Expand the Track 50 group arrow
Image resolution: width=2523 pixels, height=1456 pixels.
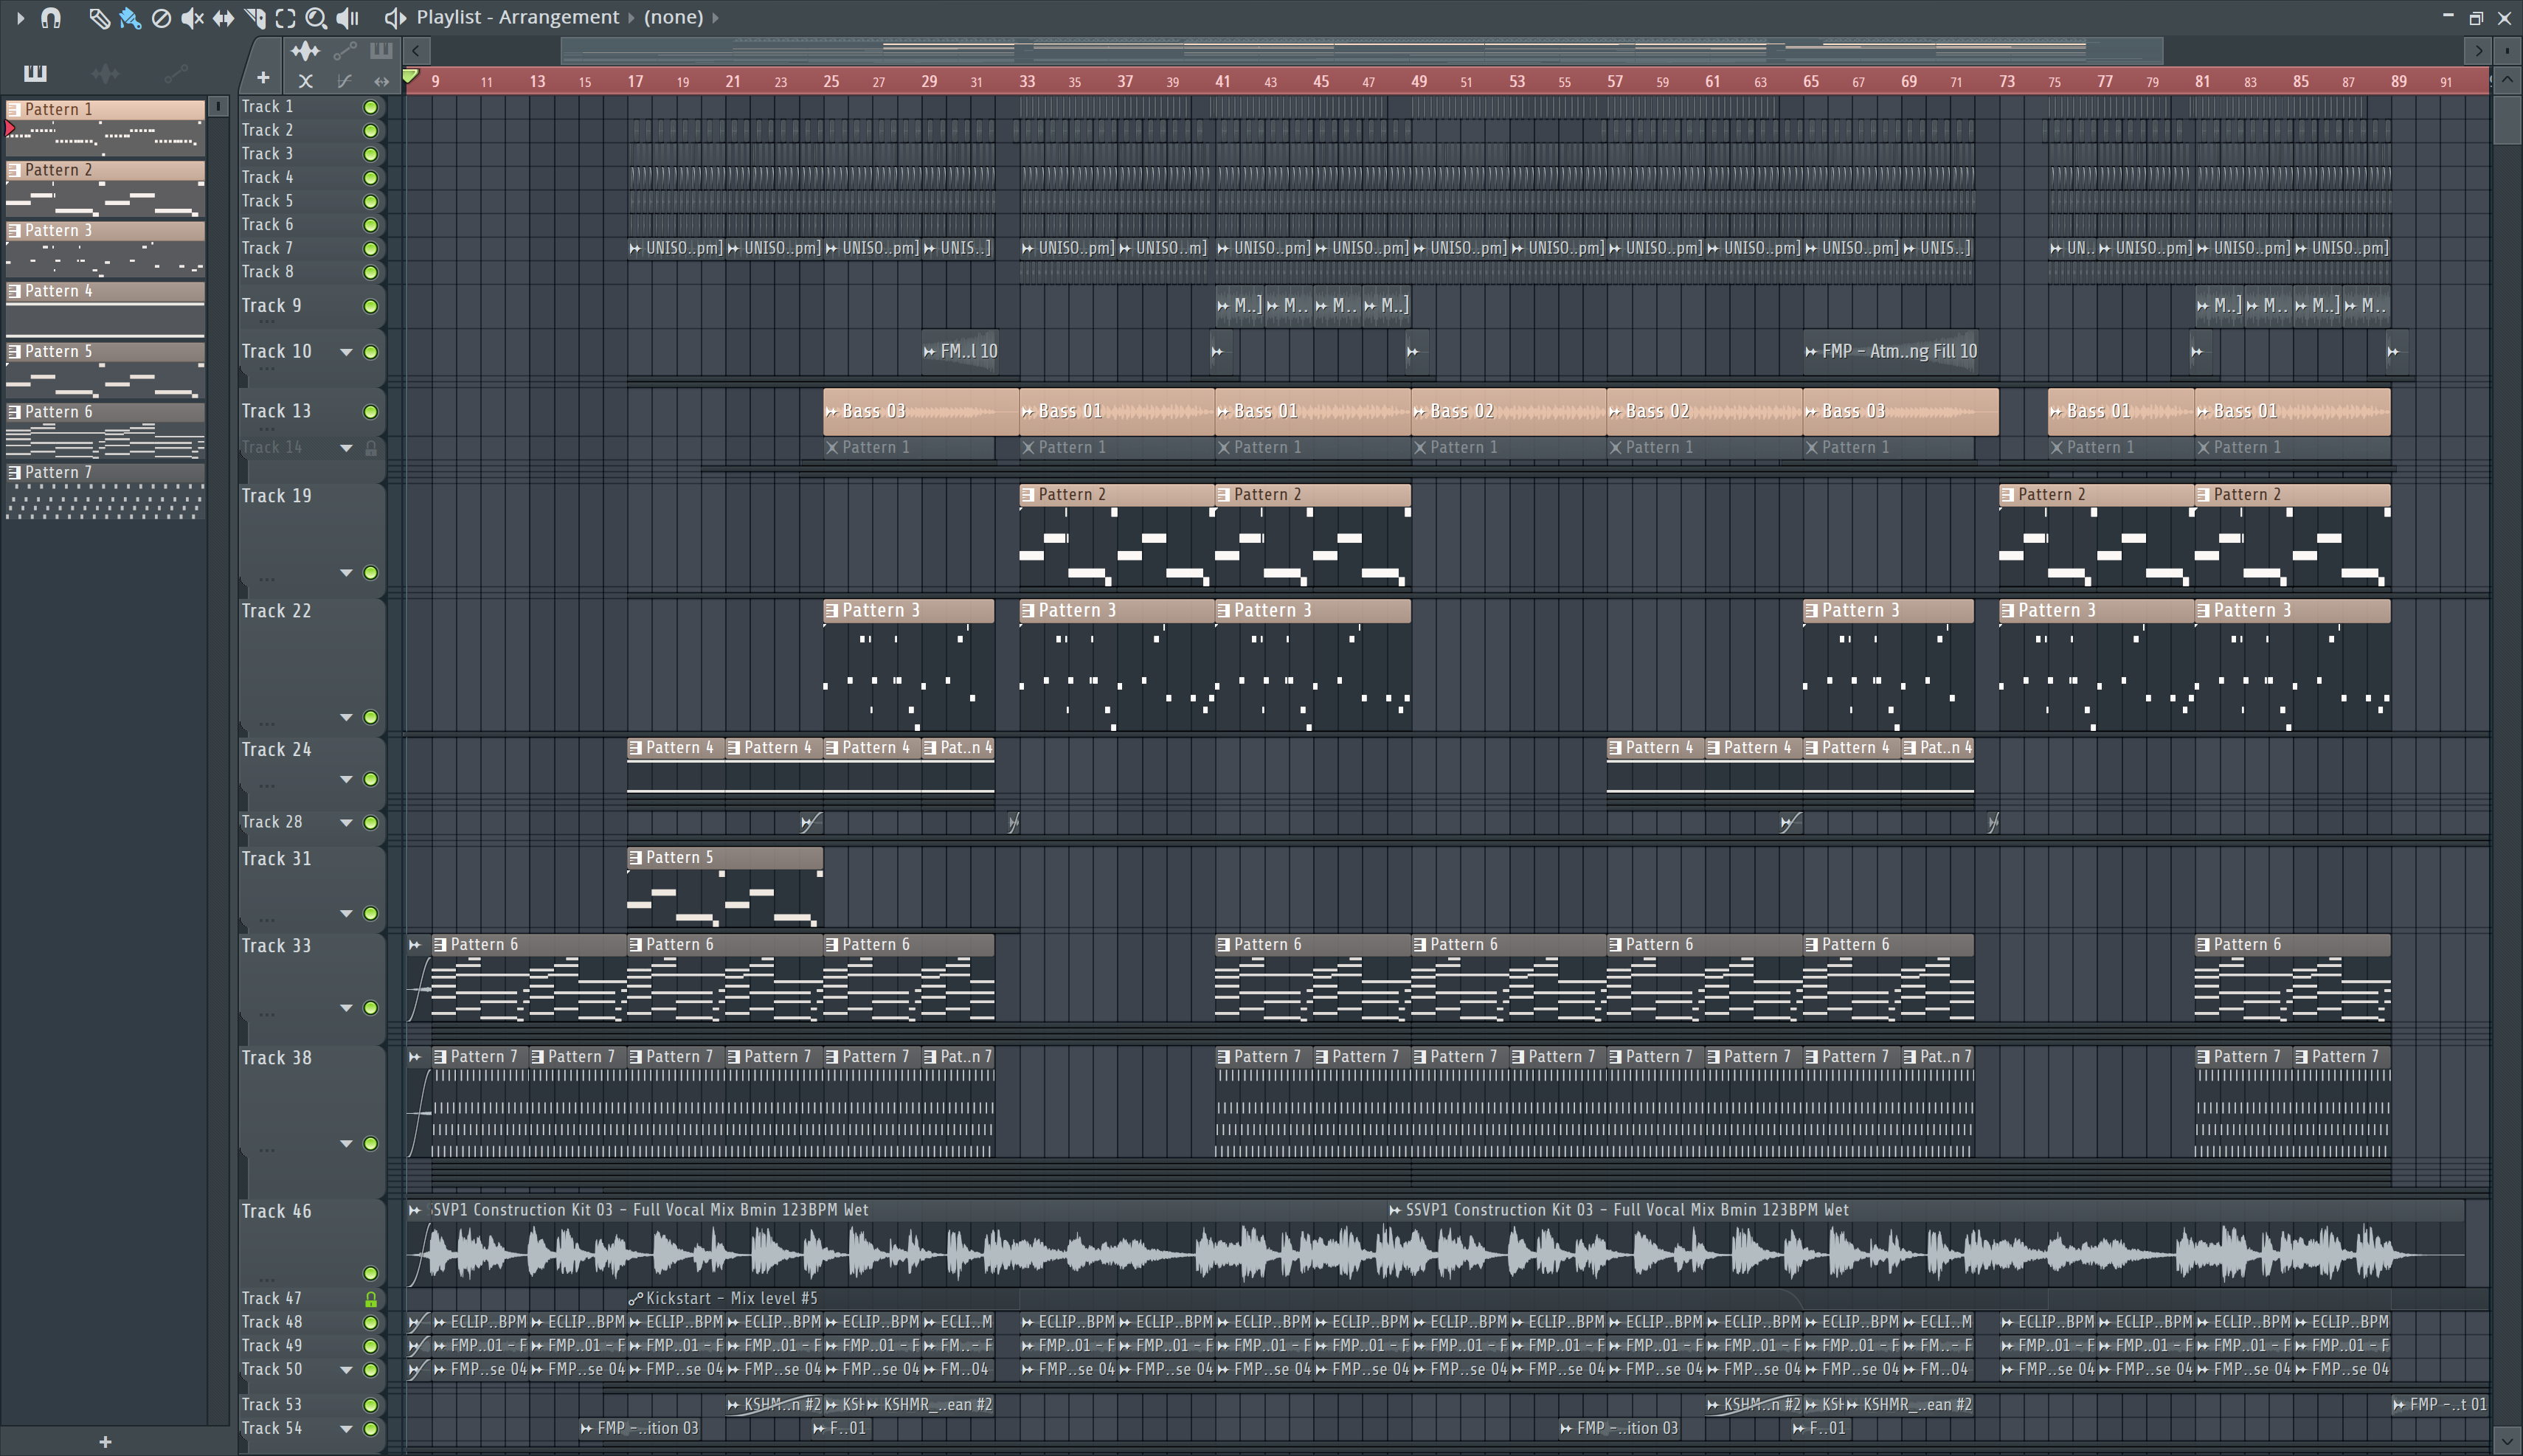click(x=346, y=1370)
